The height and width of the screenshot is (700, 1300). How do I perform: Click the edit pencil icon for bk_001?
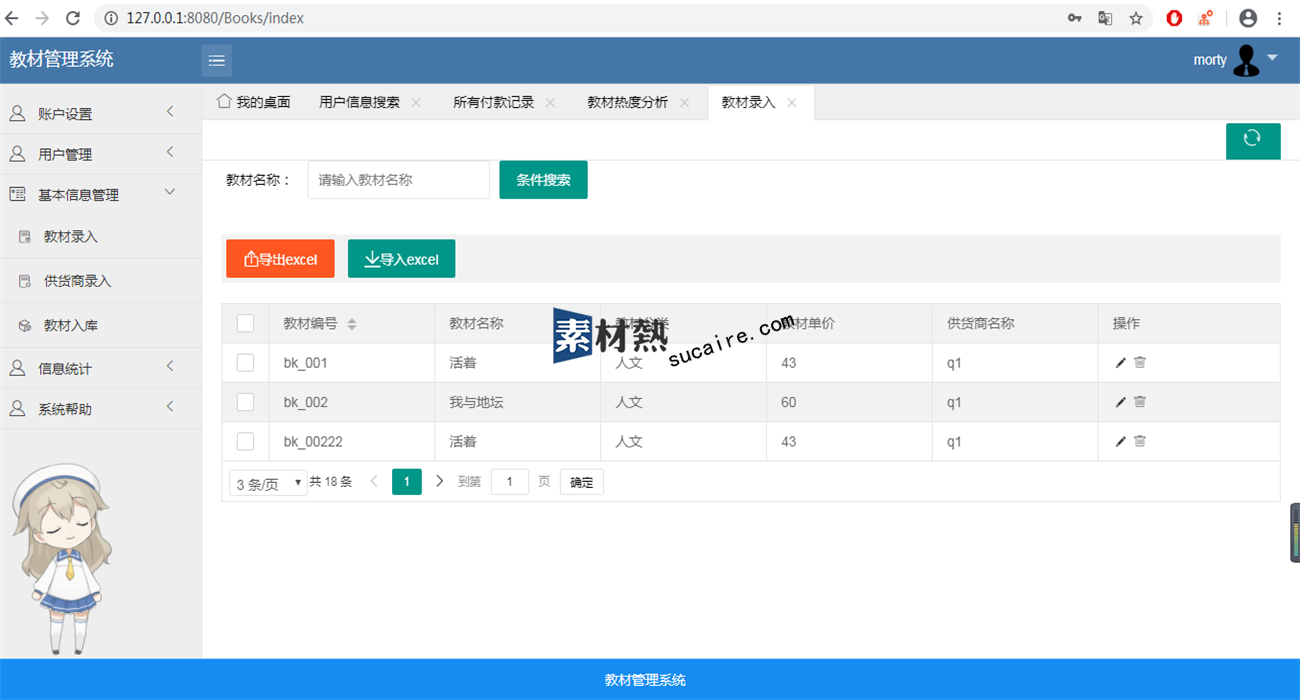(1120, 363)
